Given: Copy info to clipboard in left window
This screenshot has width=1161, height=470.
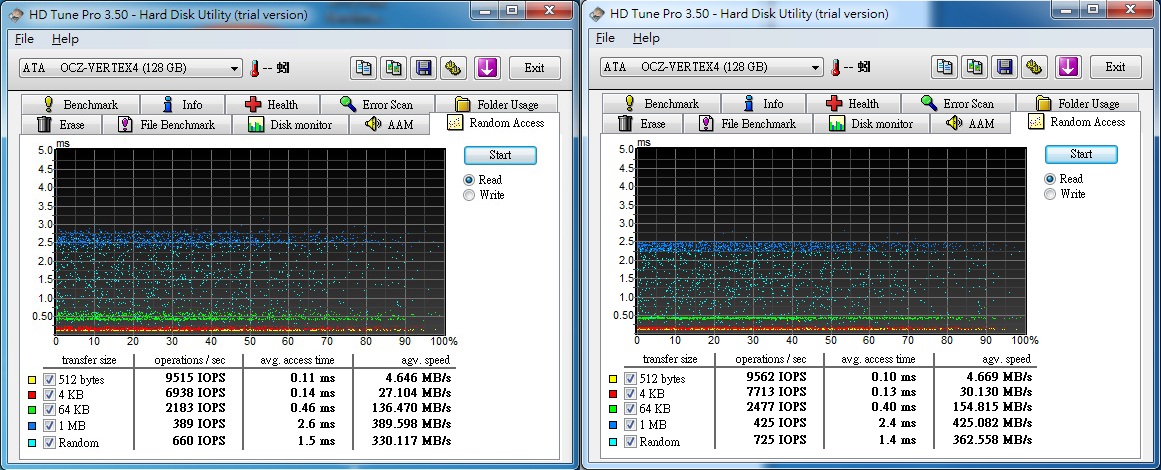Looking at the screenshot, I should pyautogui.click(x=364, y=68).
